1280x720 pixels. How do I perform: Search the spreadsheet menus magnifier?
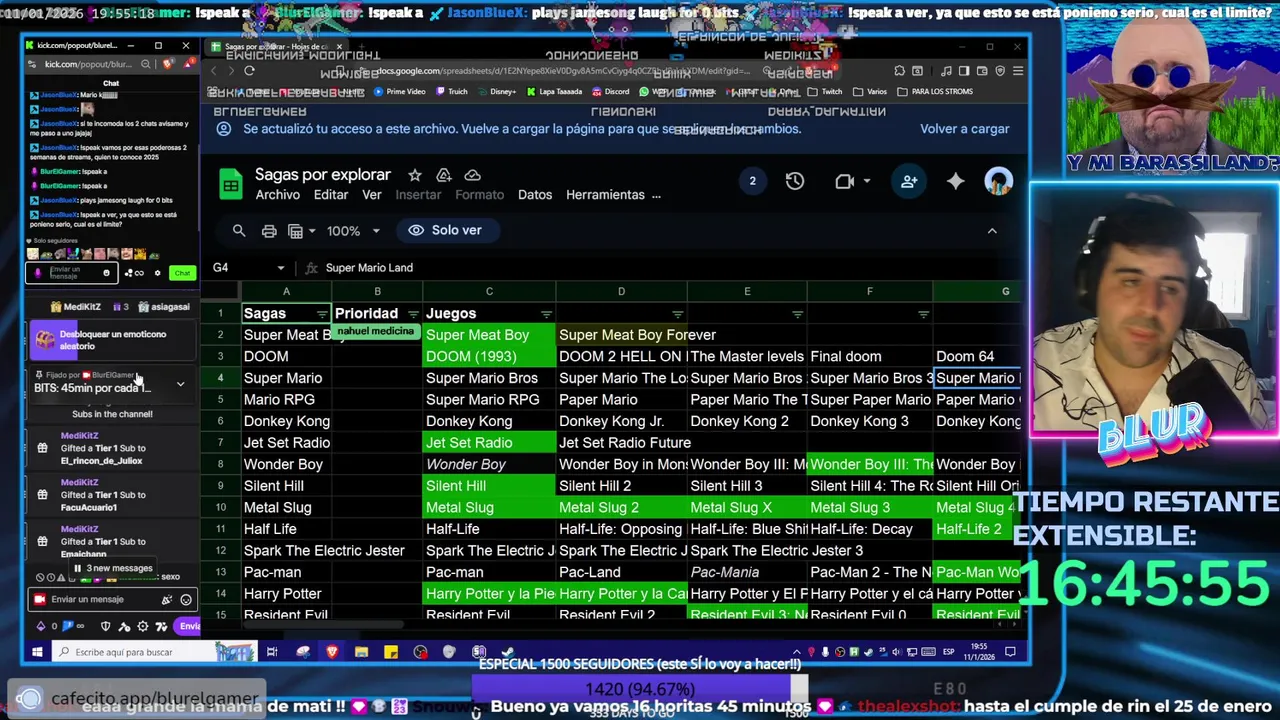tap(239, 231)
